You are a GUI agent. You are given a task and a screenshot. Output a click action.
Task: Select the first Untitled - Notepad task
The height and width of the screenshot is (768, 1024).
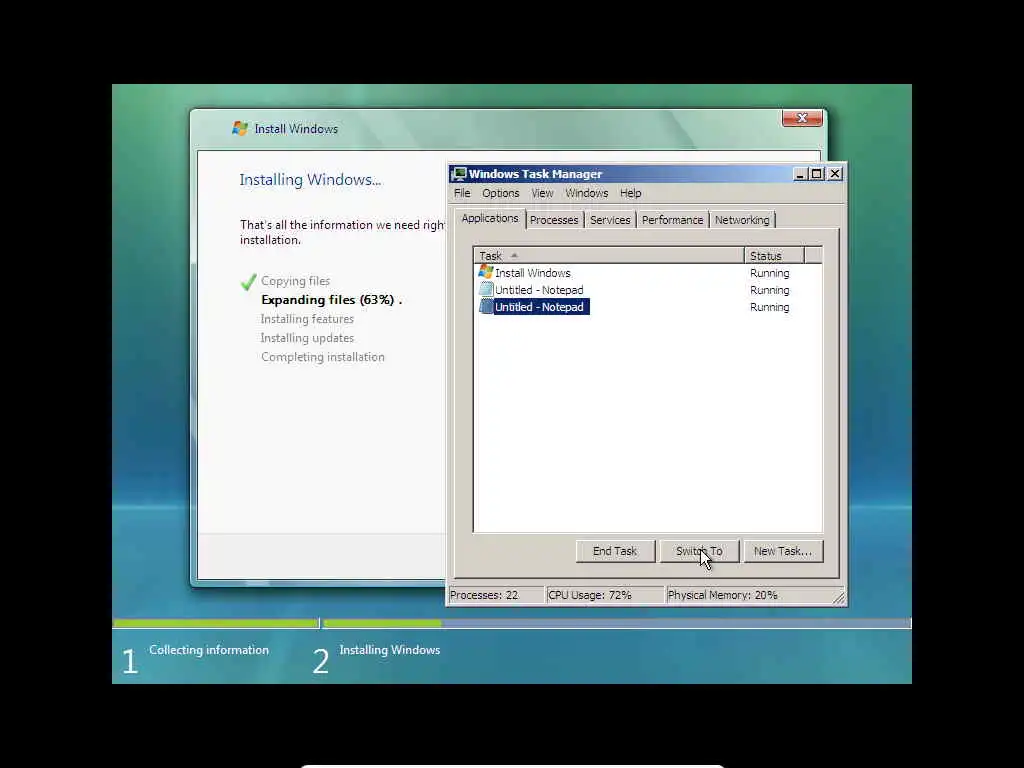click(648, 290)
